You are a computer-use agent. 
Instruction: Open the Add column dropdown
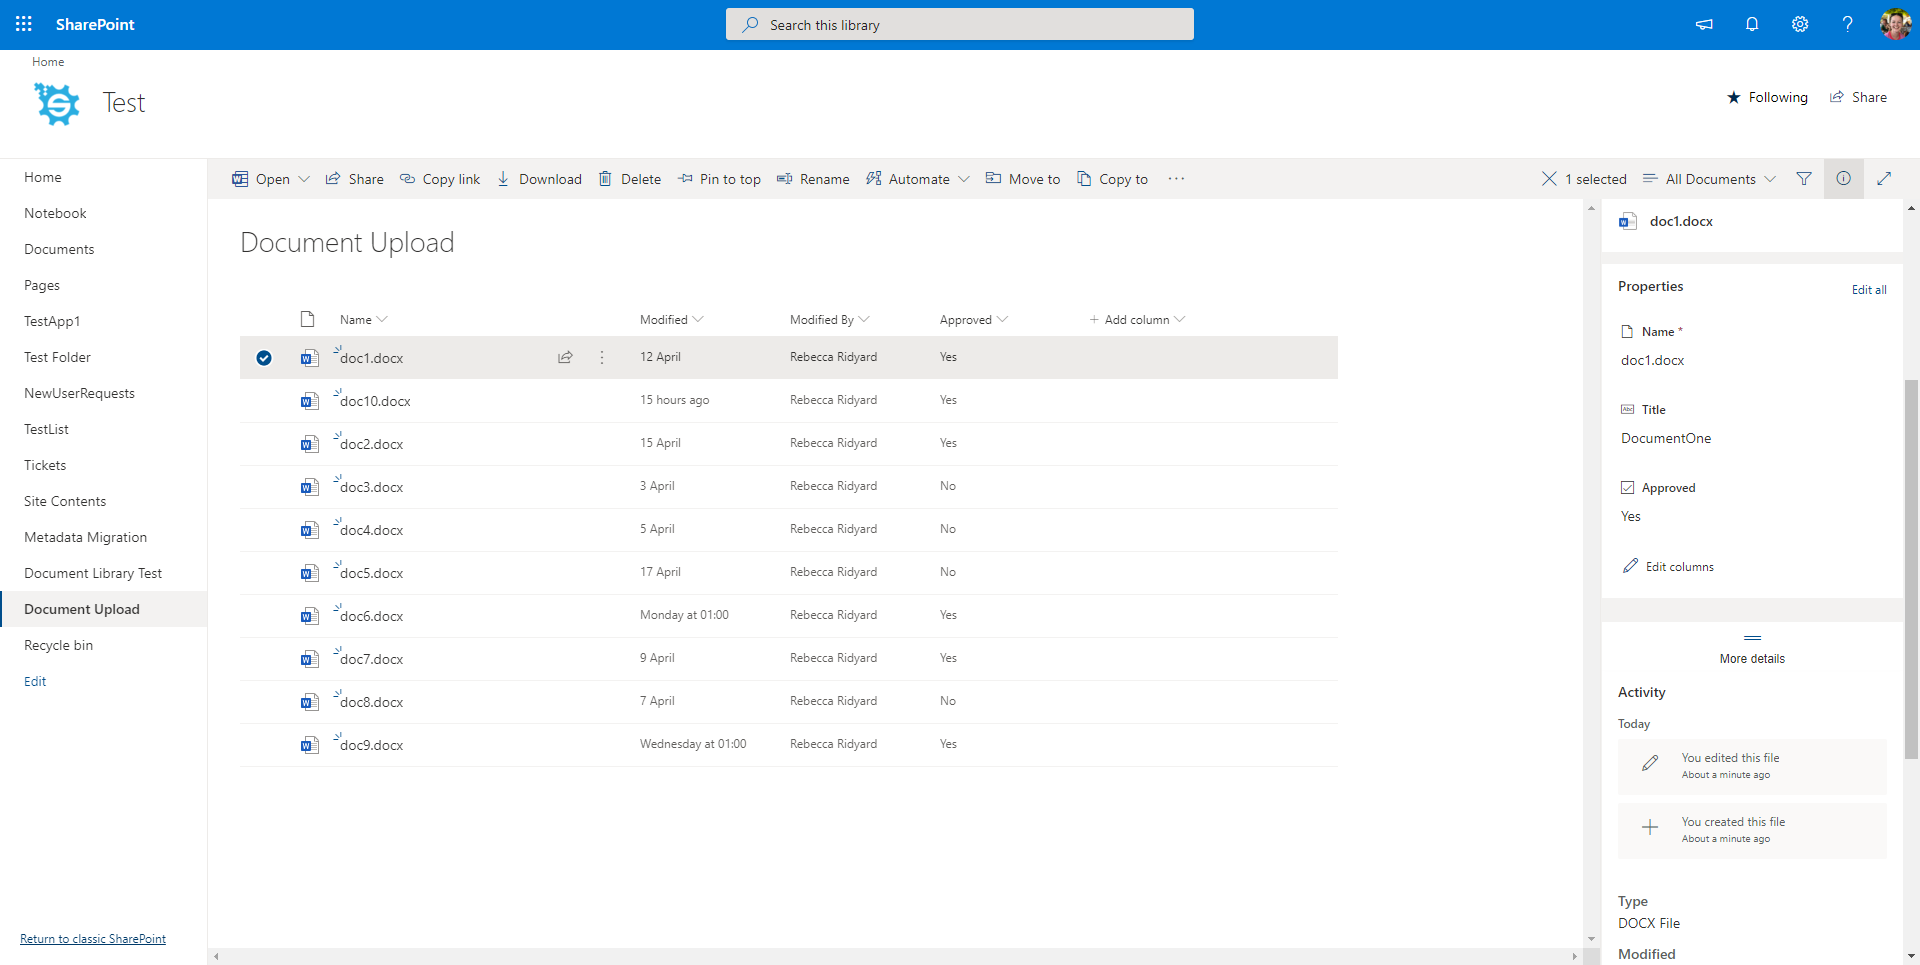(x=1137, y=320)
